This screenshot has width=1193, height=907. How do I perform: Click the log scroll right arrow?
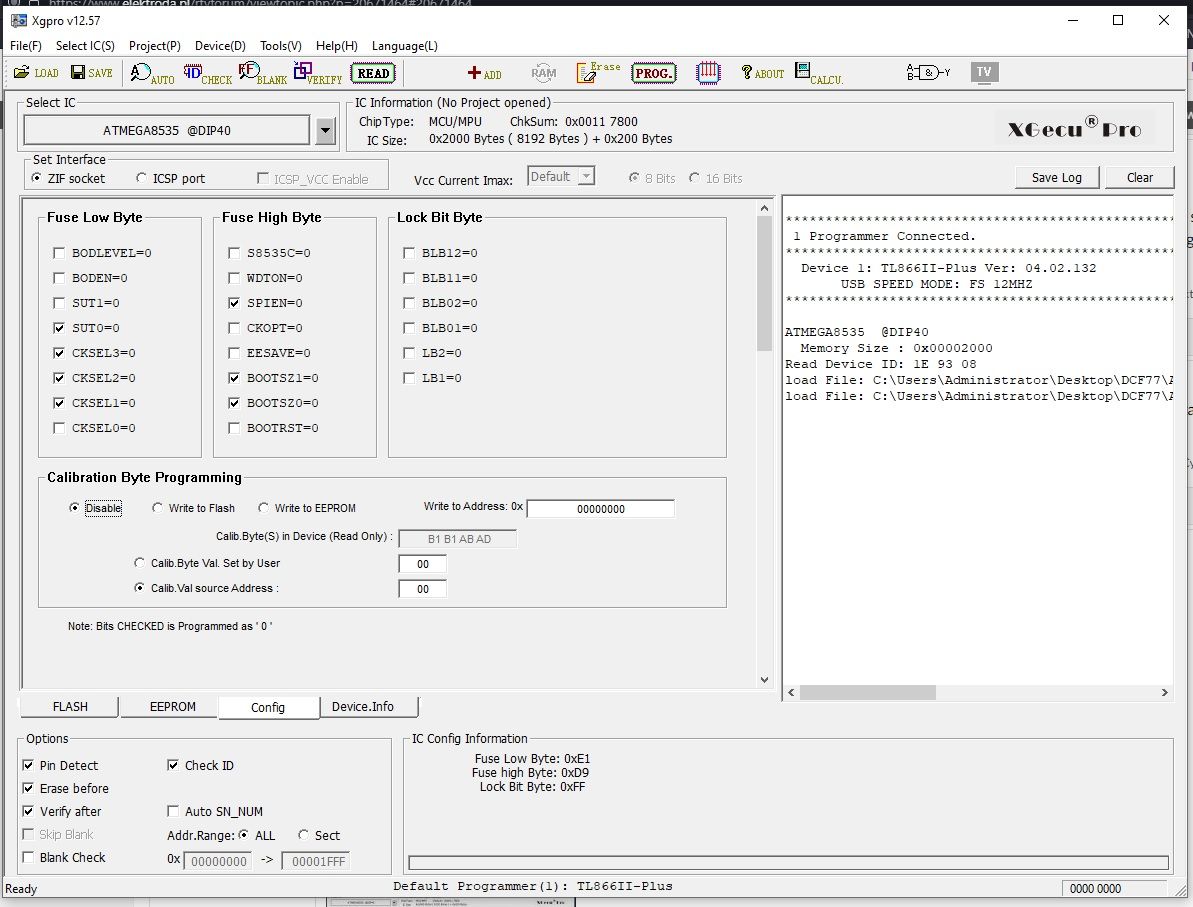pyautogui.click(x=1164, y=692)
